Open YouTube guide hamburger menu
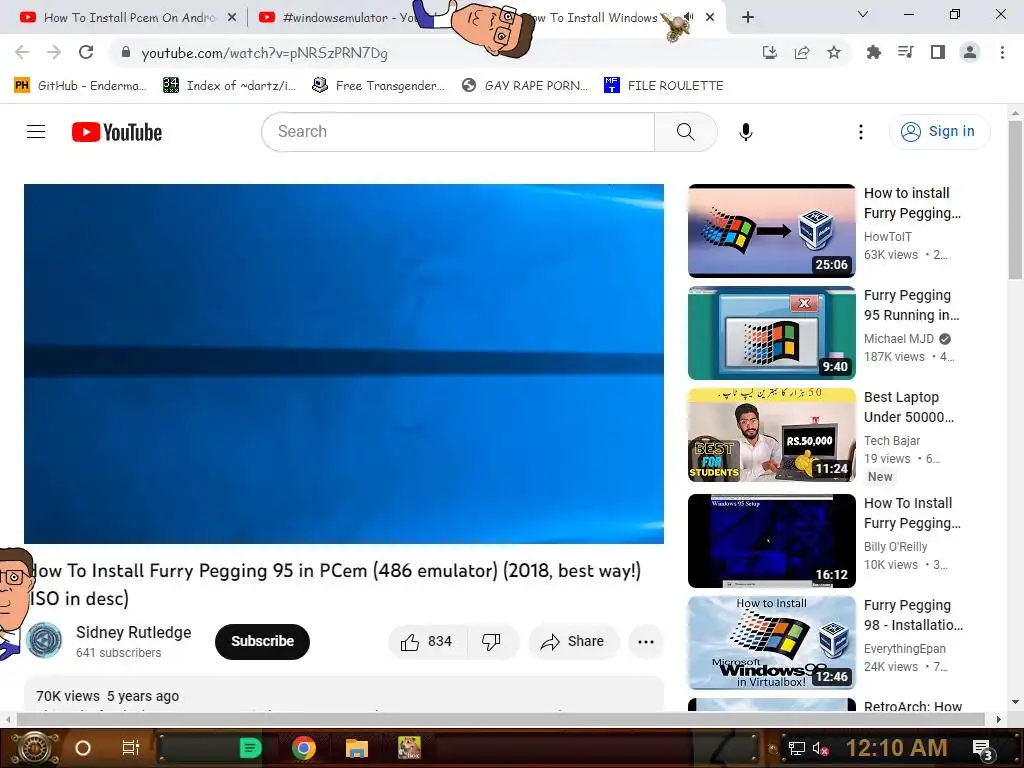1024x768 pixels. 36,132
